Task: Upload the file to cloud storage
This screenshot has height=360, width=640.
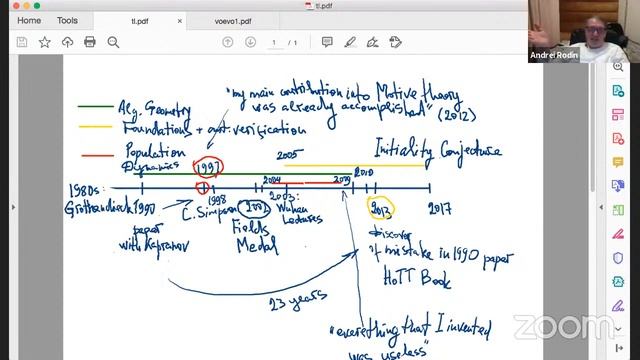Action: pos(67,42)
